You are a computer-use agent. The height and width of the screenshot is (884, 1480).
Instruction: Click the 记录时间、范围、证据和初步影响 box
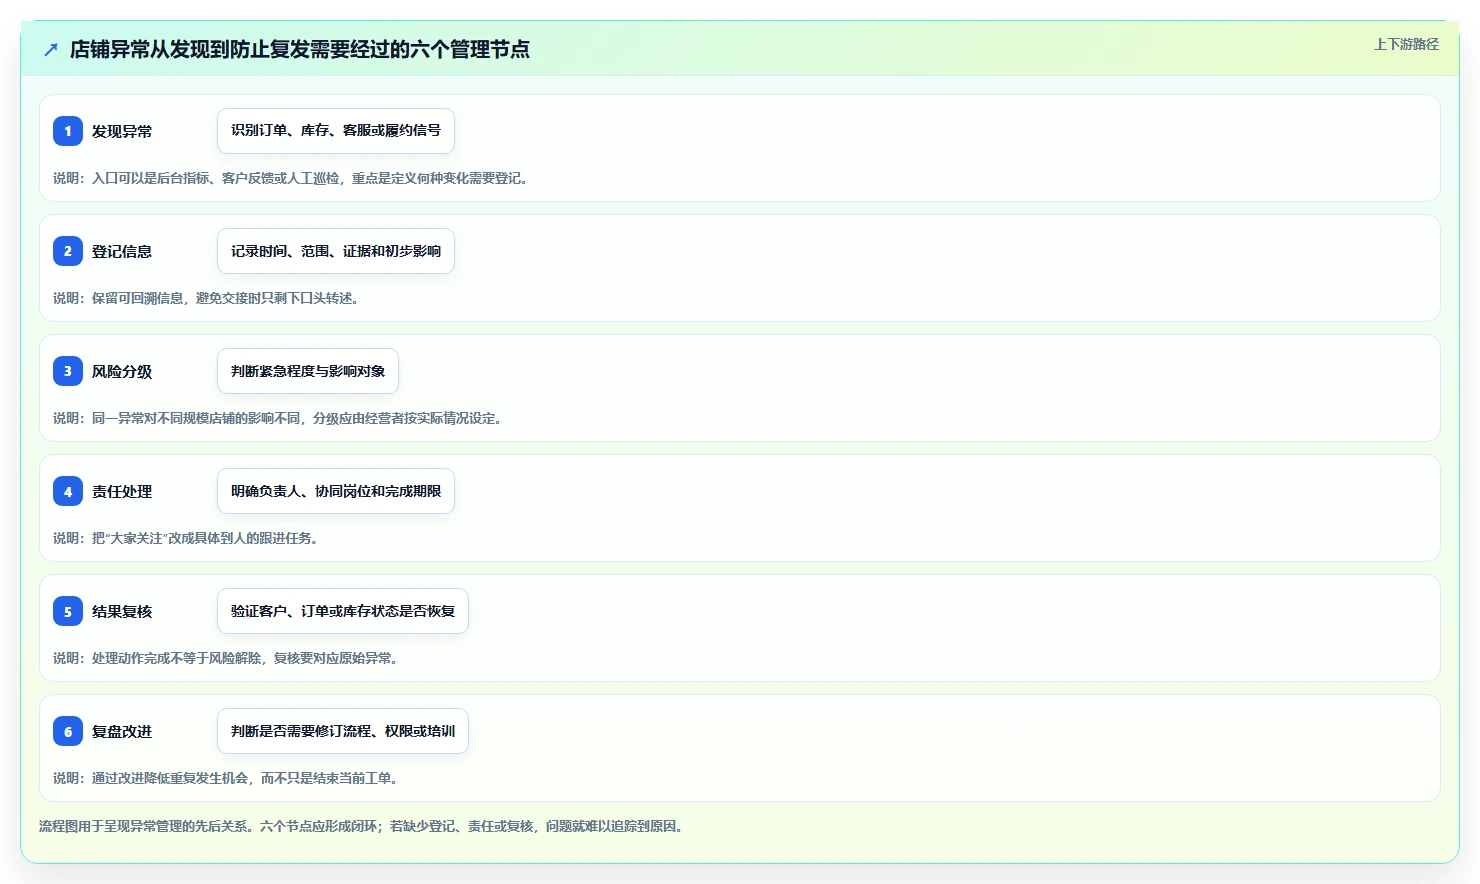[x=336, y=251]
